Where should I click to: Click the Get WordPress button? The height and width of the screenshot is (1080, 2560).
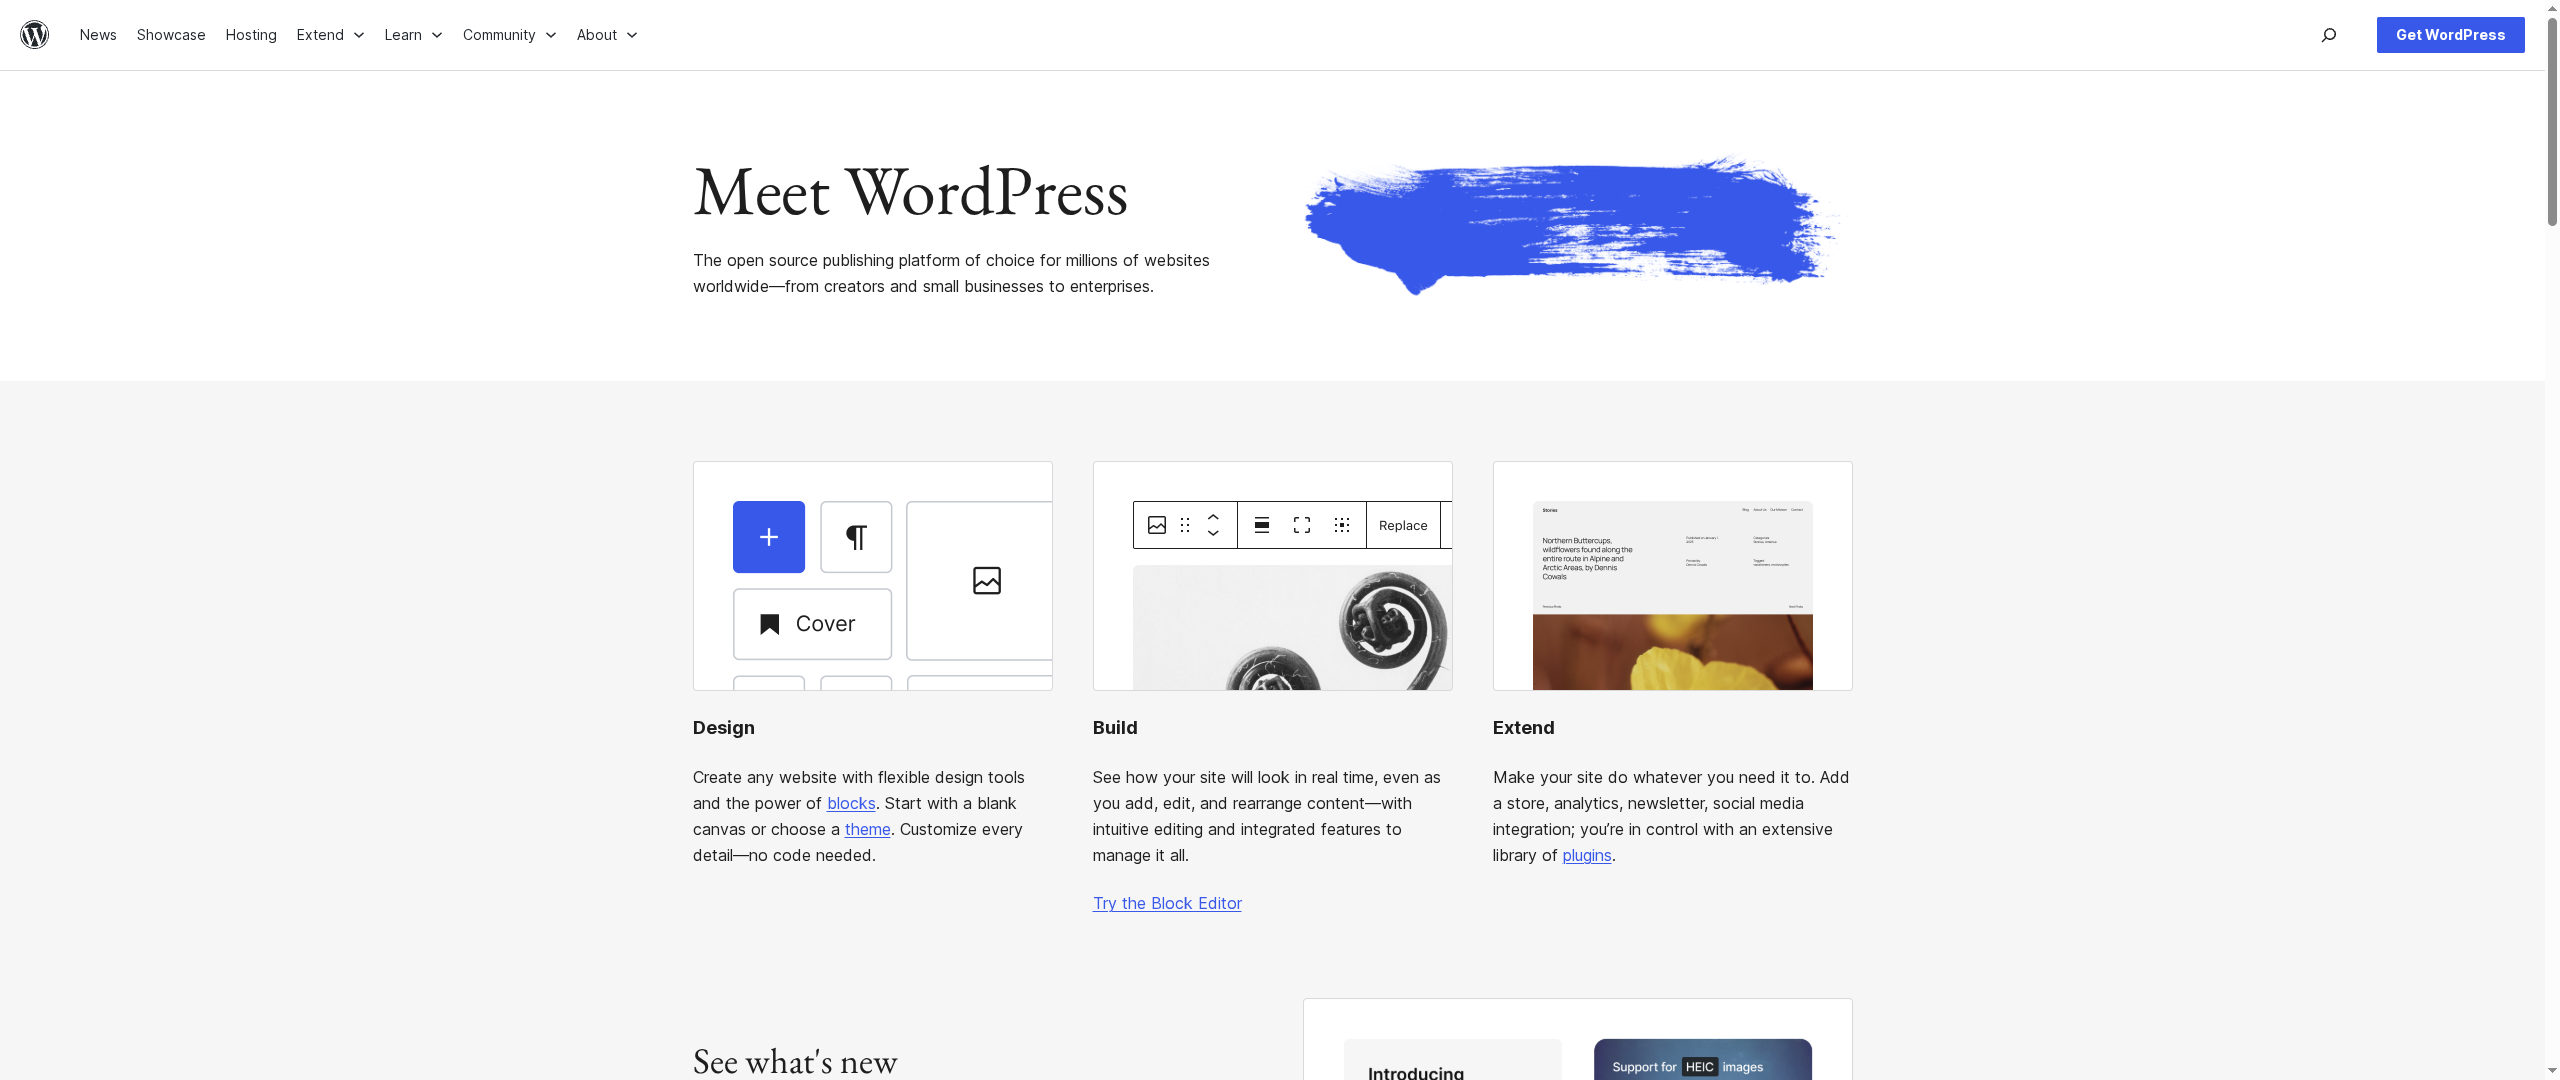pos(2450,35)
